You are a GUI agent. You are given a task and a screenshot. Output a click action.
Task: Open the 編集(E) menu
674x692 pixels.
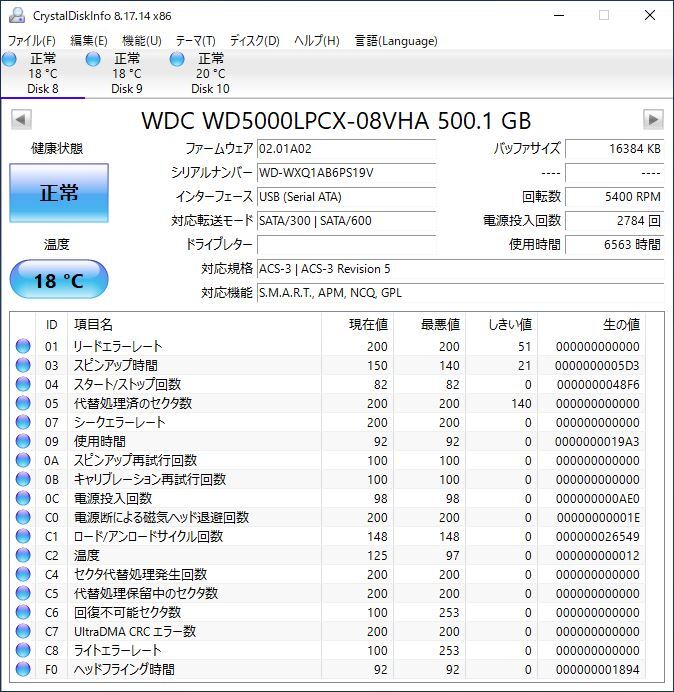(89, 41)
